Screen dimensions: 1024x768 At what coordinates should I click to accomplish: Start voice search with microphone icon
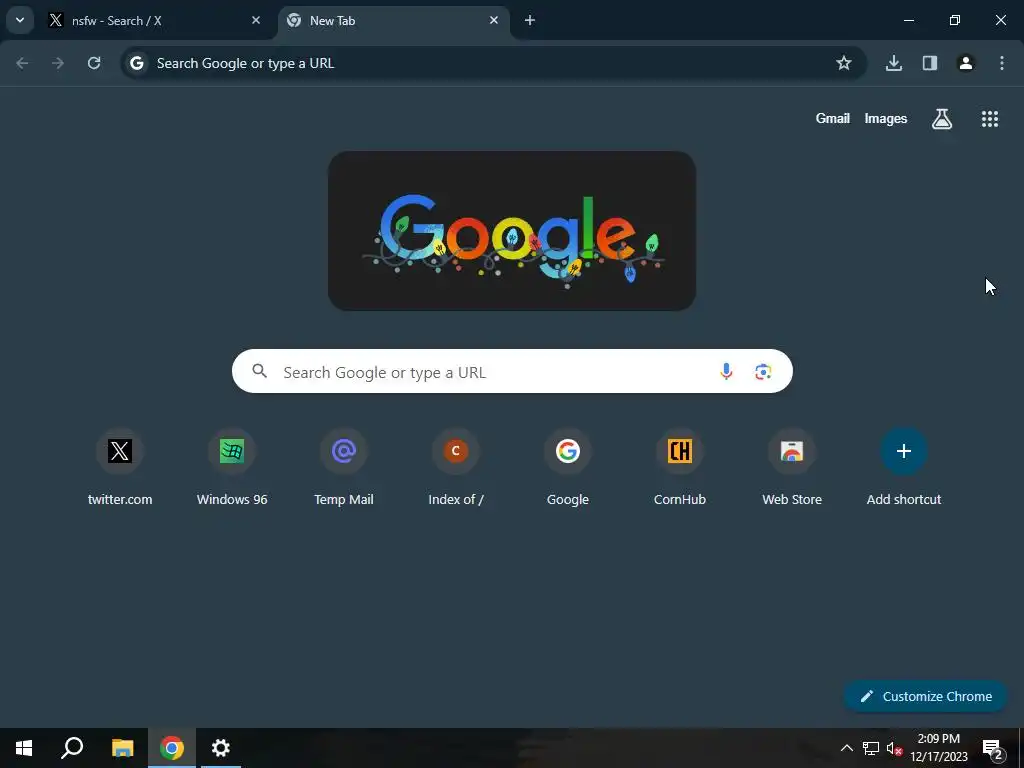pos(726,372)
